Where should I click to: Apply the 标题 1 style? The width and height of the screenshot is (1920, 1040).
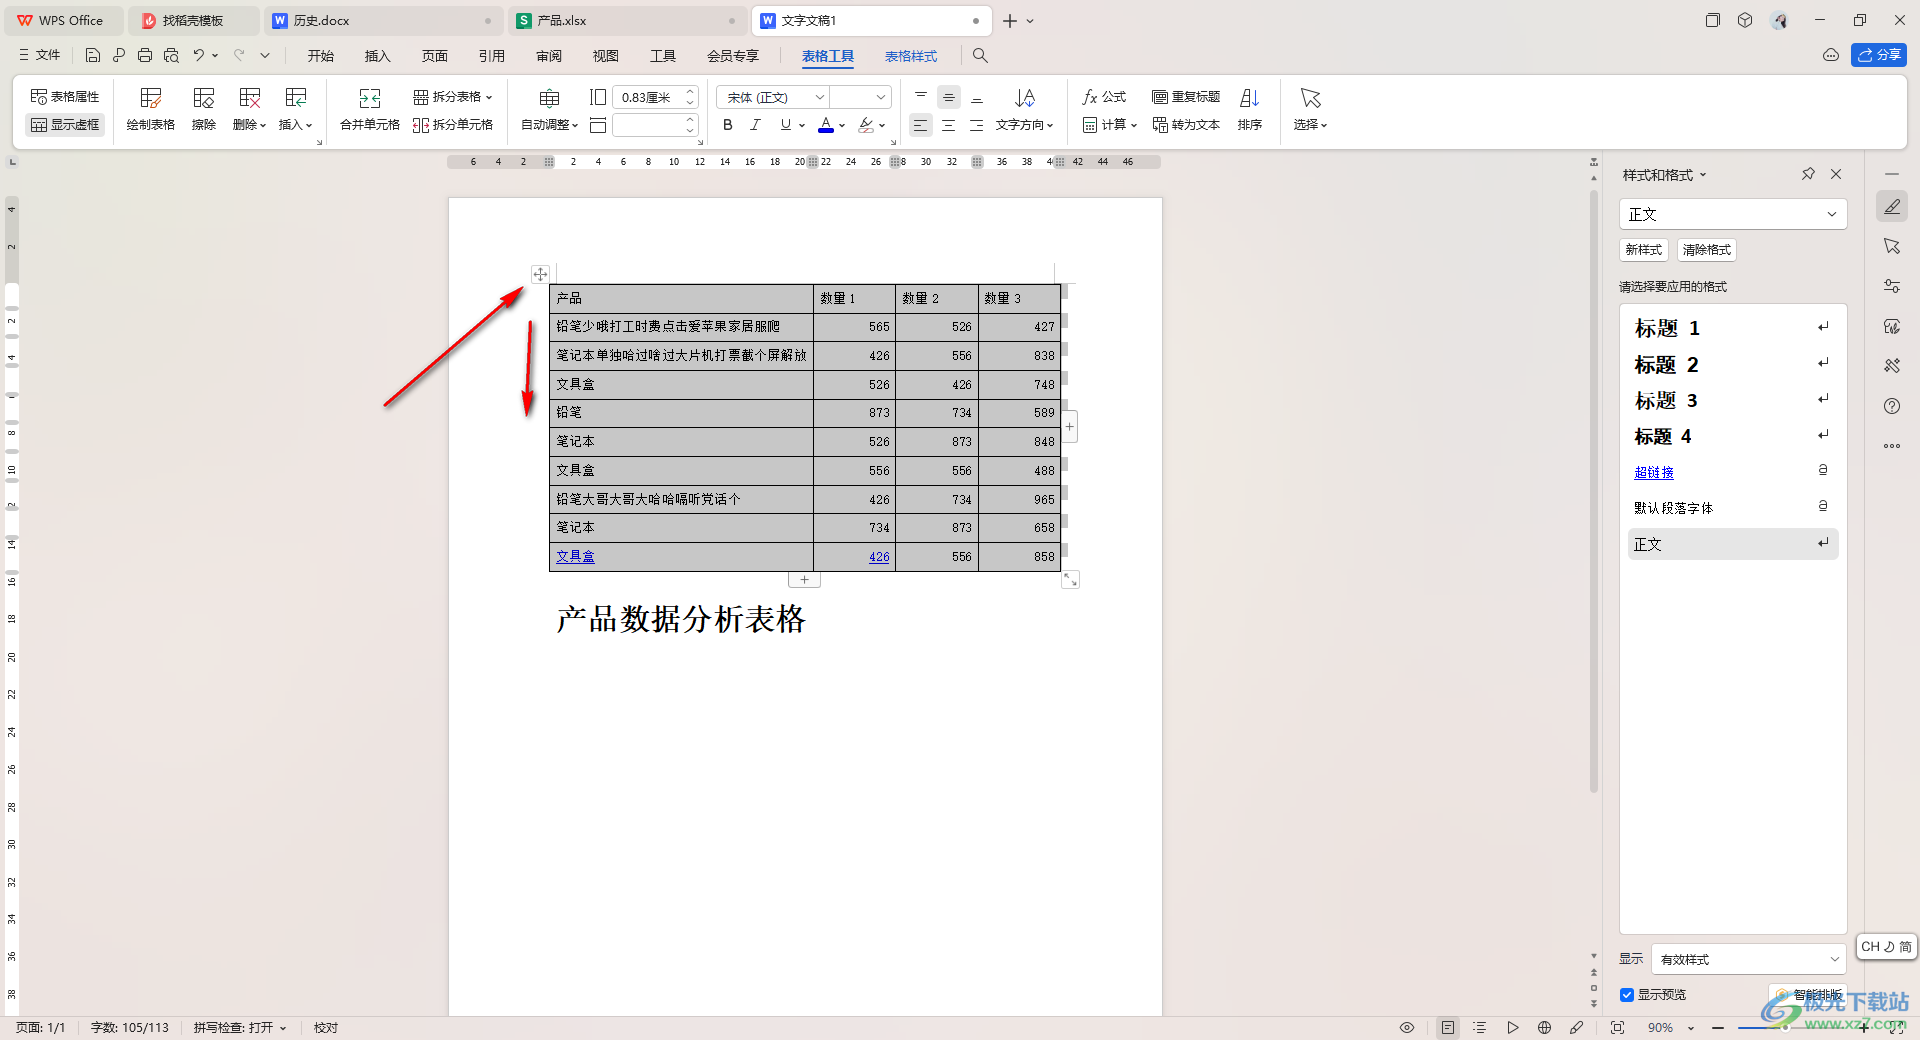pos(1733,328)
